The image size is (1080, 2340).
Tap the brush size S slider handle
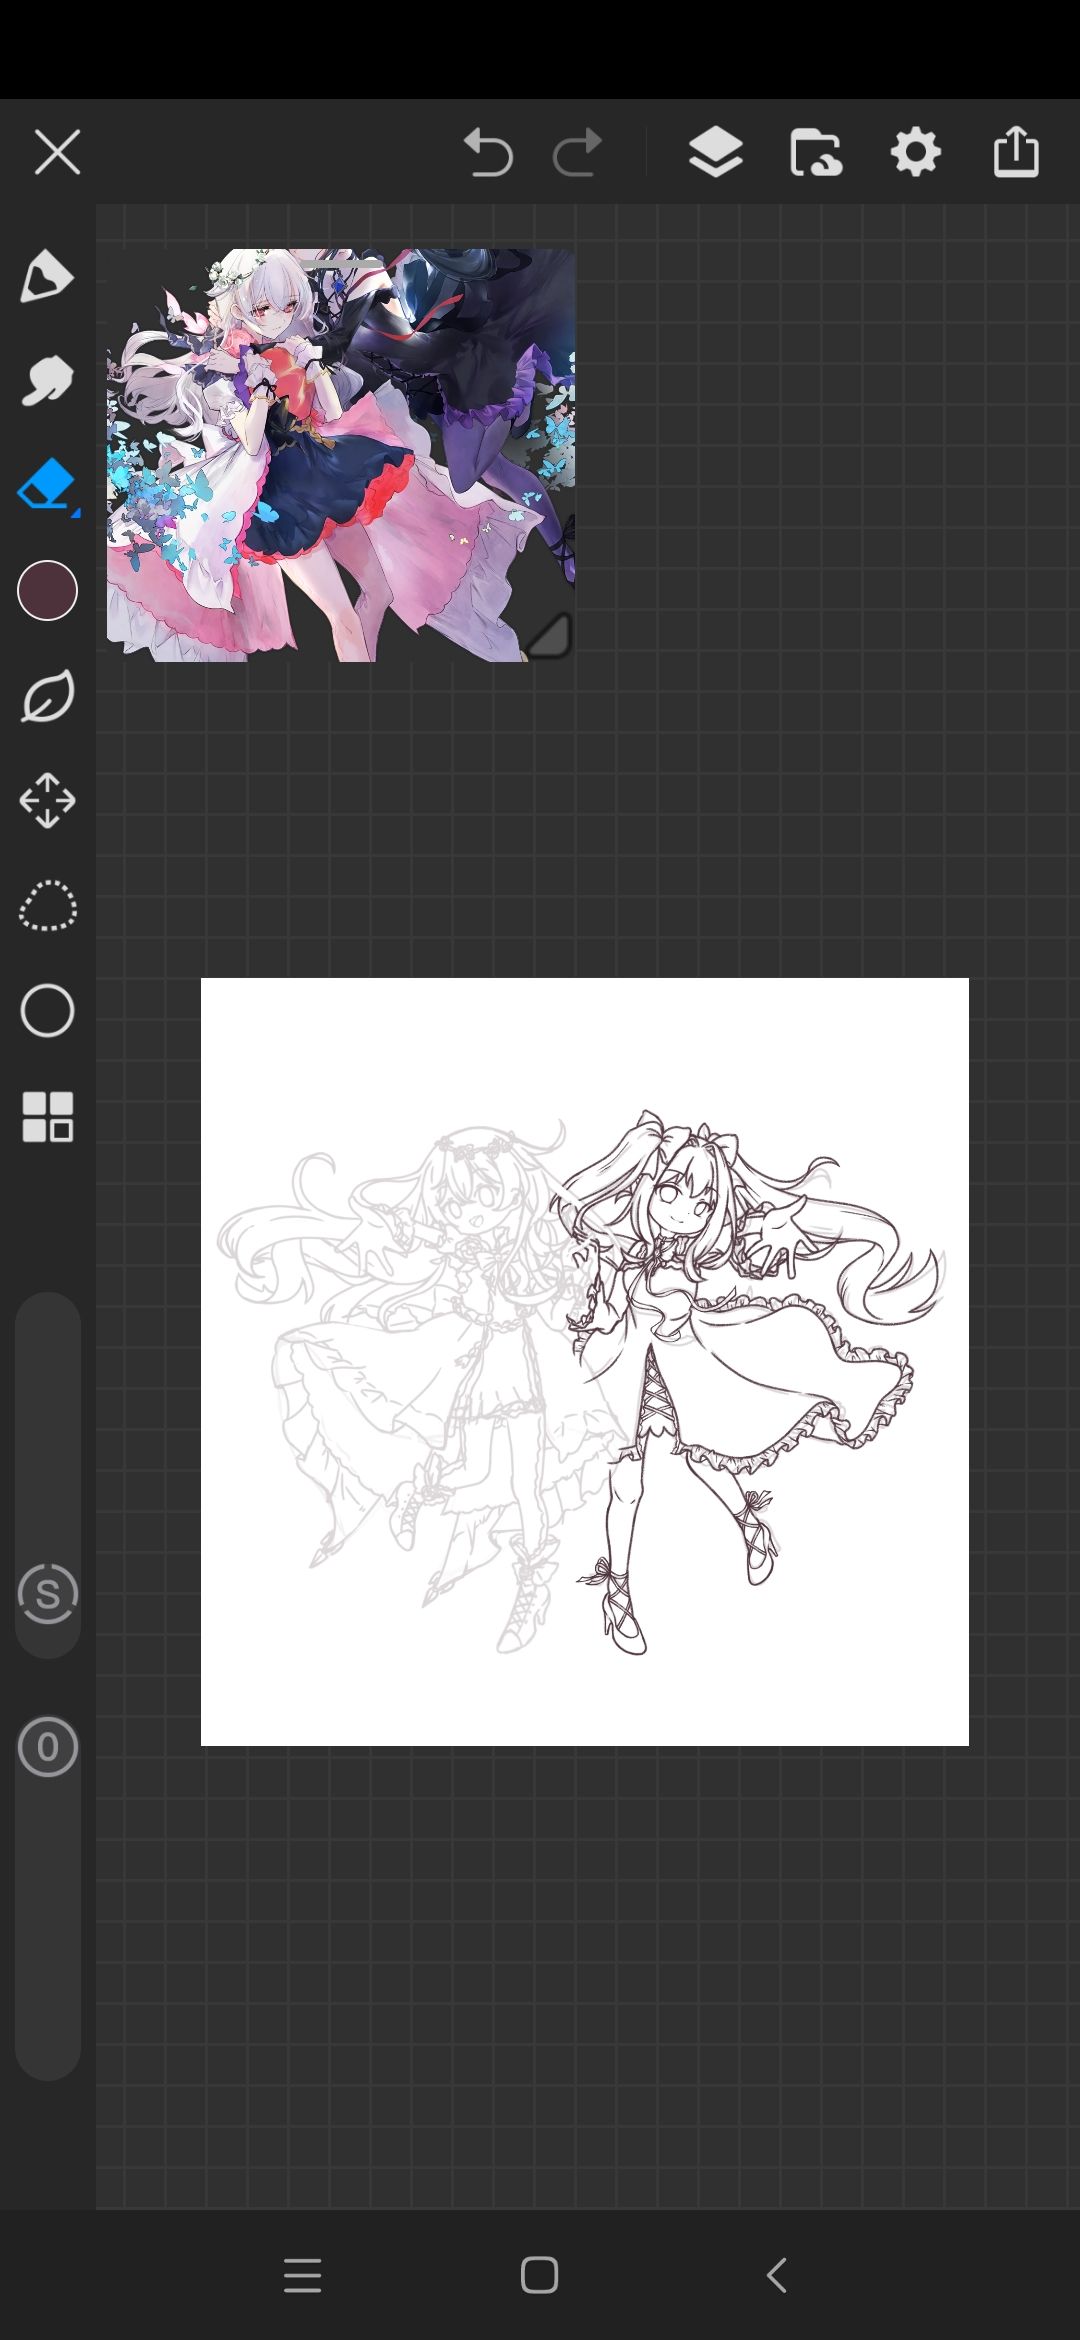(x=47, y=1594)
